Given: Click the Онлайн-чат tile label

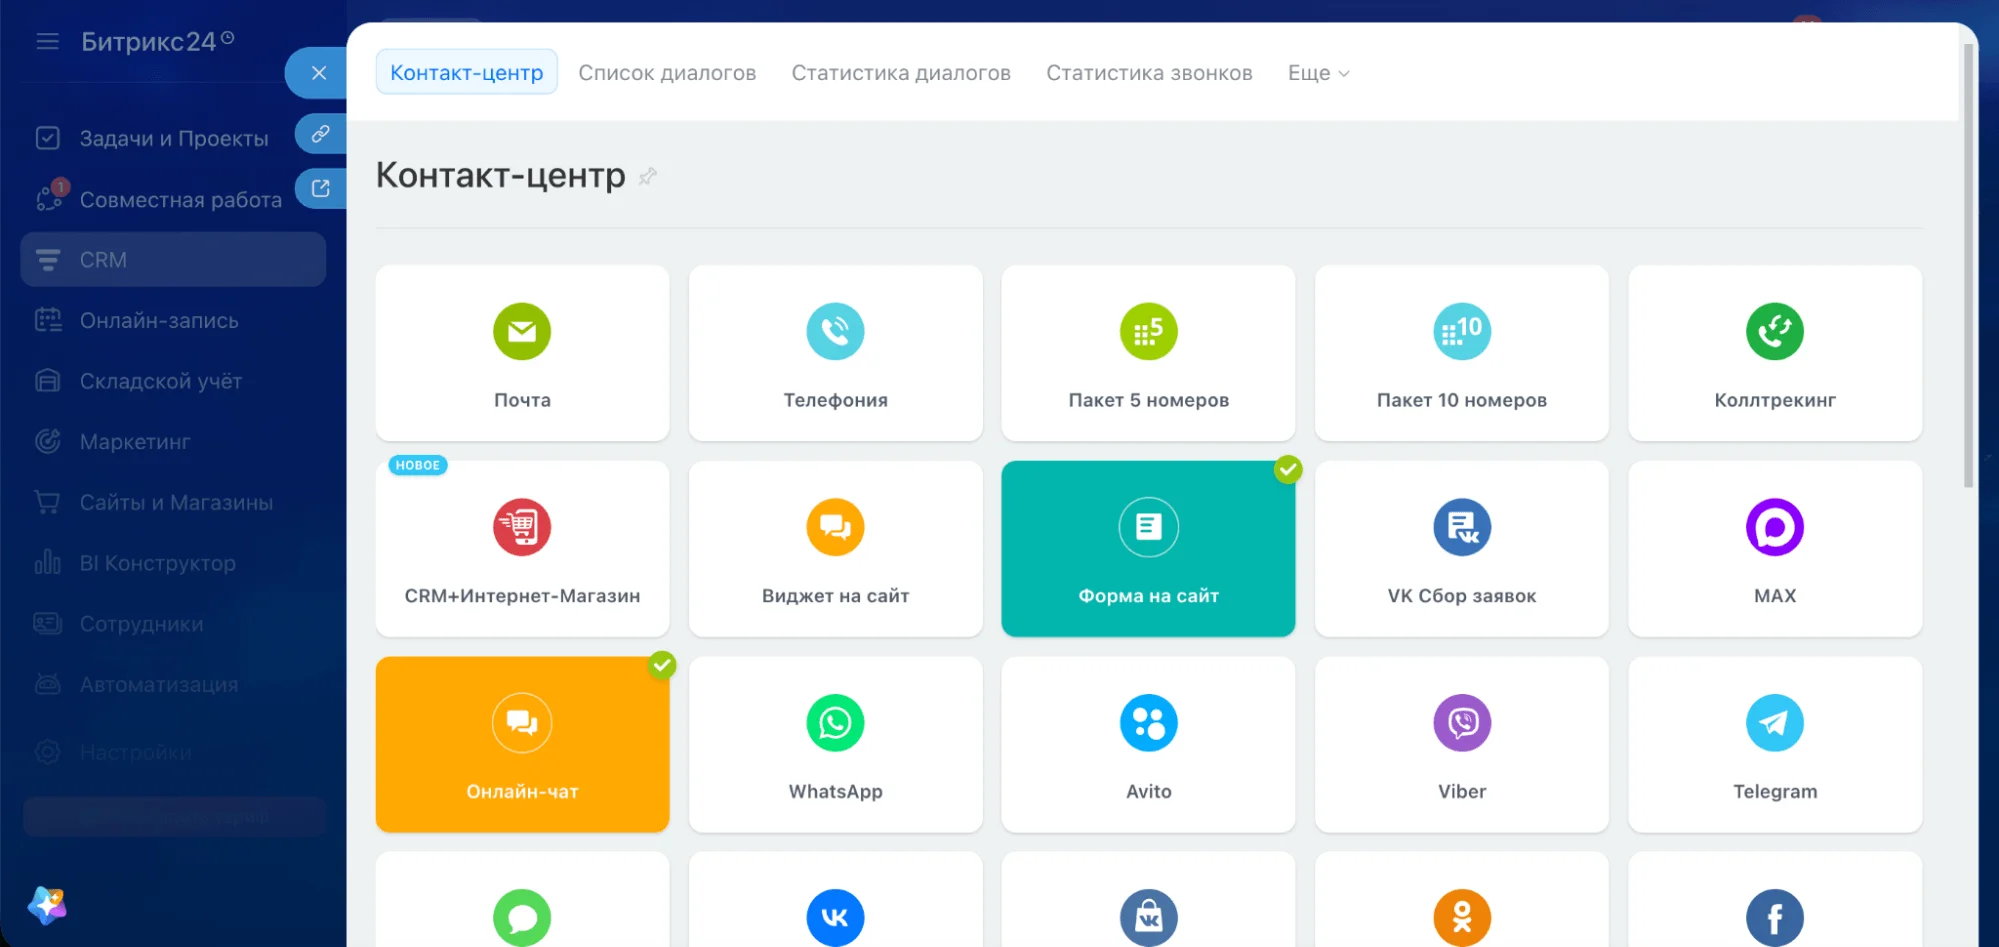Looking at the screenshot, I should coord(522,792).
